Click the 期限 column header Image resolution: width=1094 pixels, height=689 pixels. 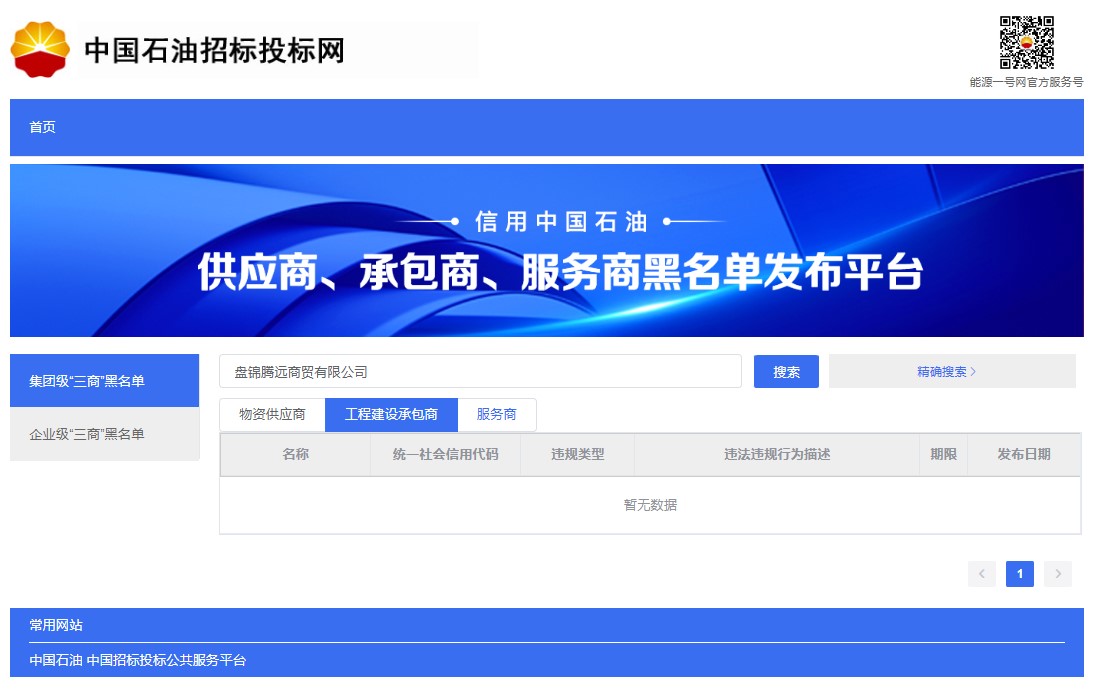943,455
